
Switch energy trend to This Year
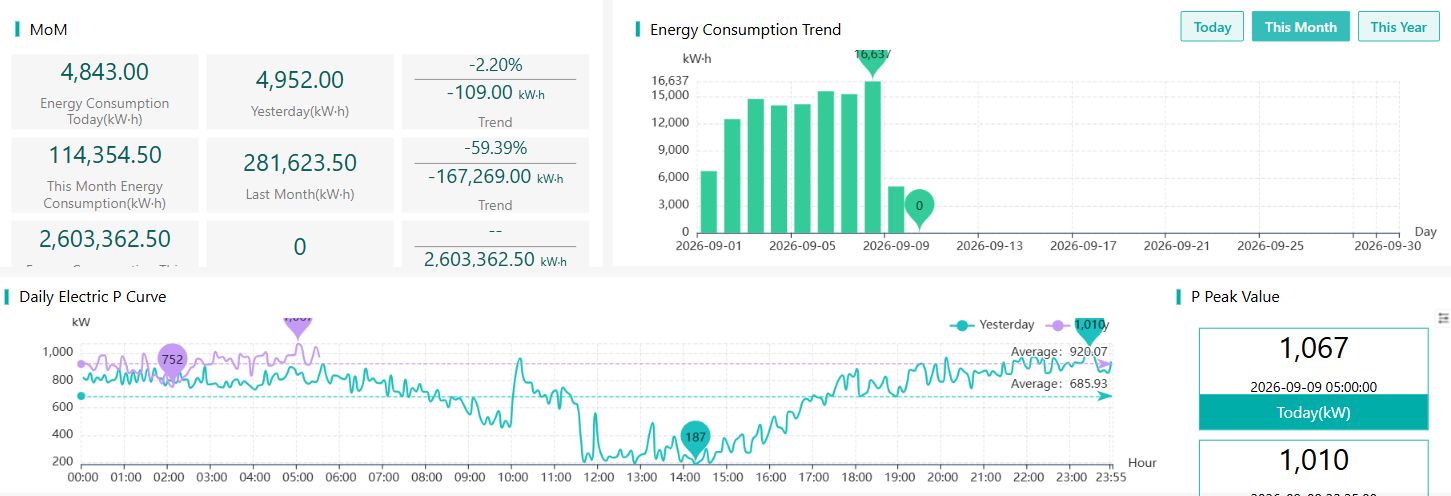1398,27
